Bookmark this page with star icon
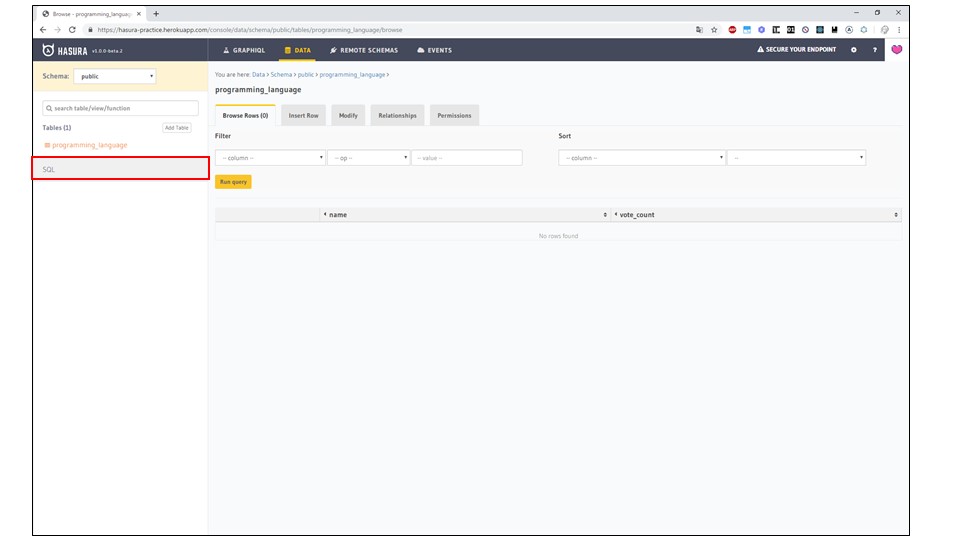The width and height of the screenshot is (960, 540). (x=714, y=29)
